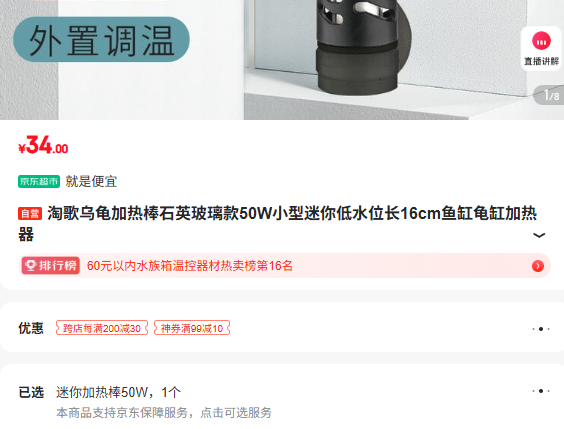This screenshot has height=429, width=564.
Task: Open 60元以内水族箱温控器材热卖榜 link
Action: (190, 266)
